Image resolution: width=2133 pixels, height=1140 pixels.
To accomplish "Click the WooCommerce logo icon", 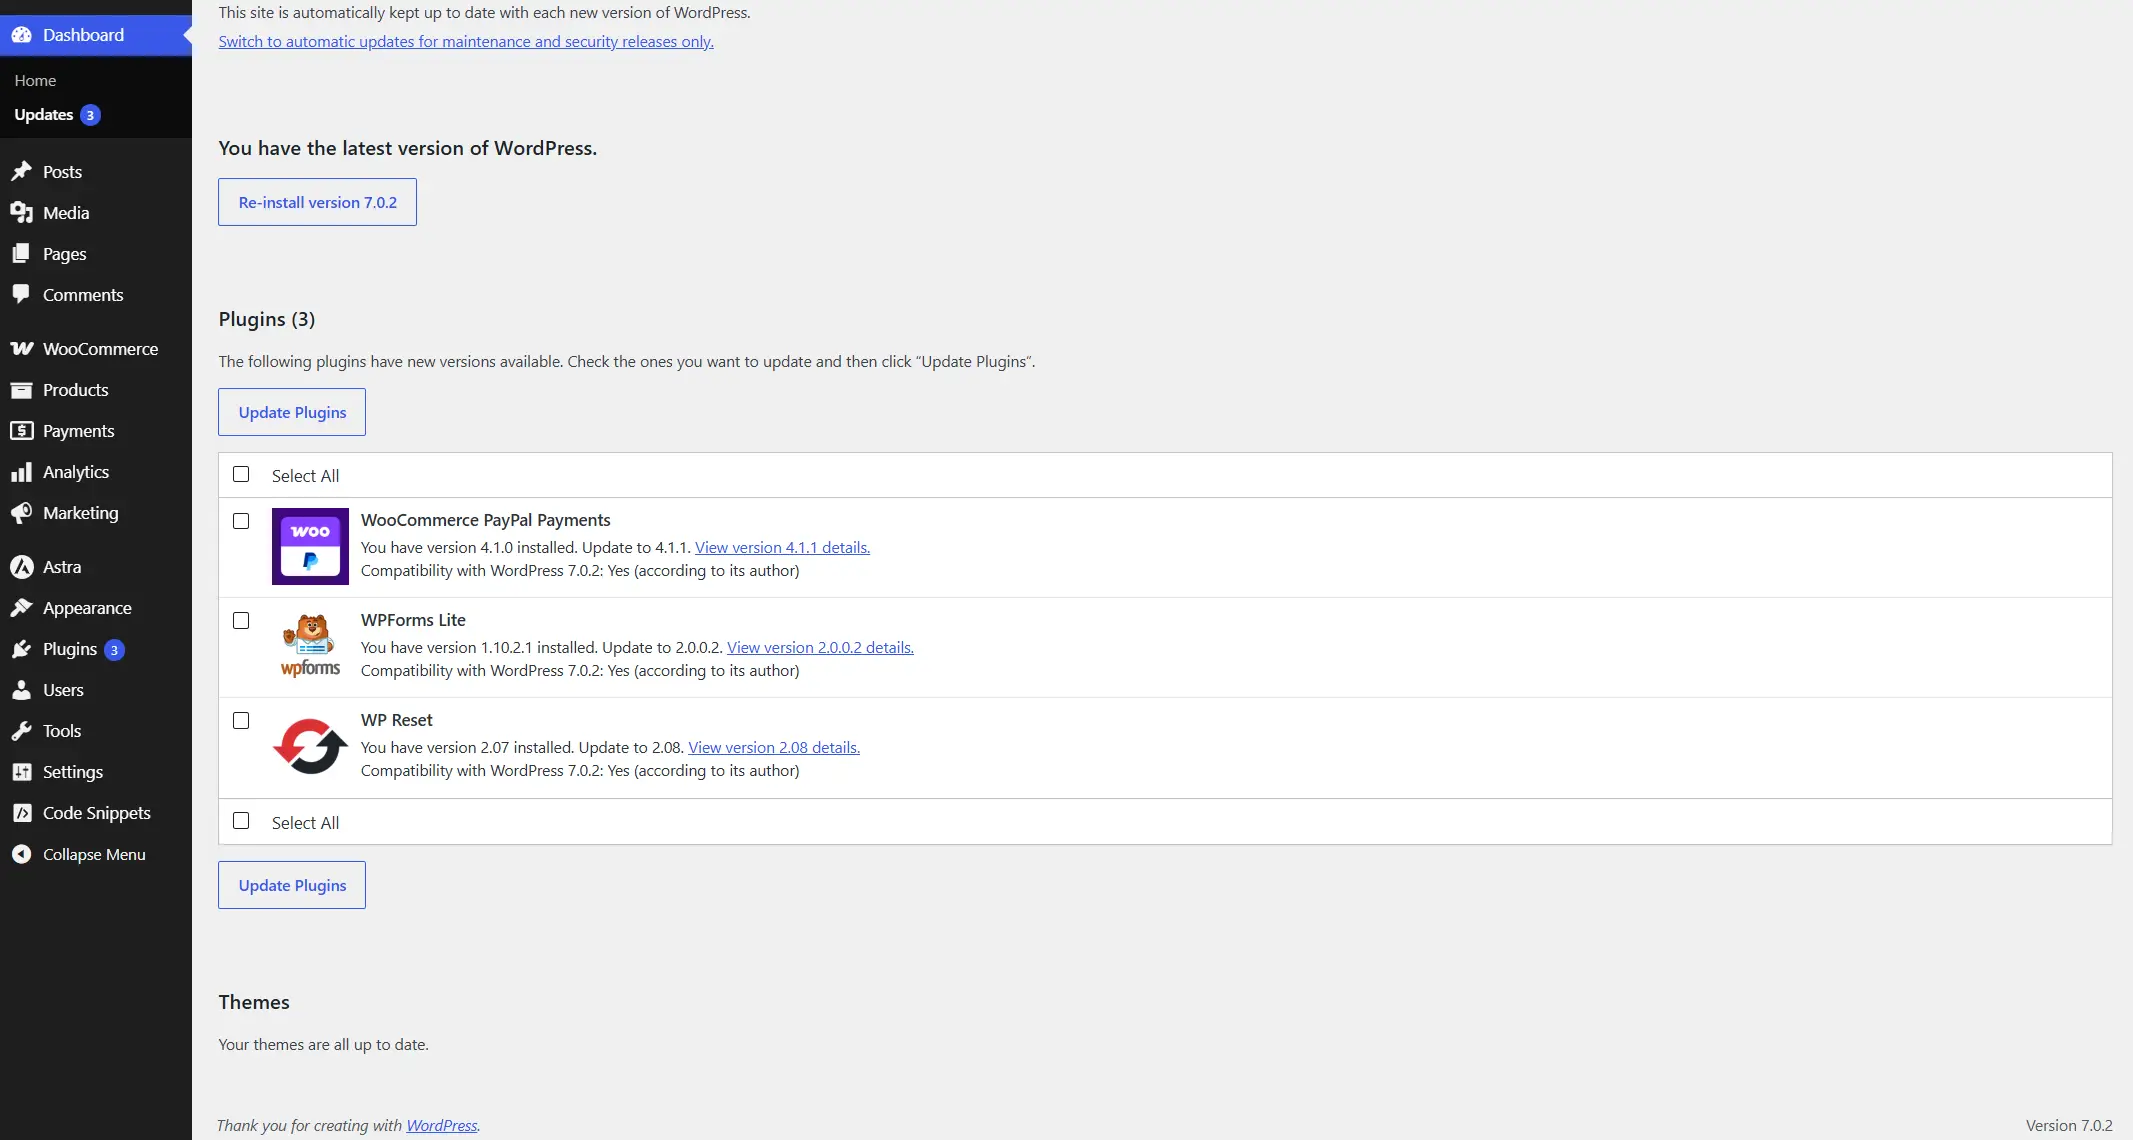I will point(21,349).
